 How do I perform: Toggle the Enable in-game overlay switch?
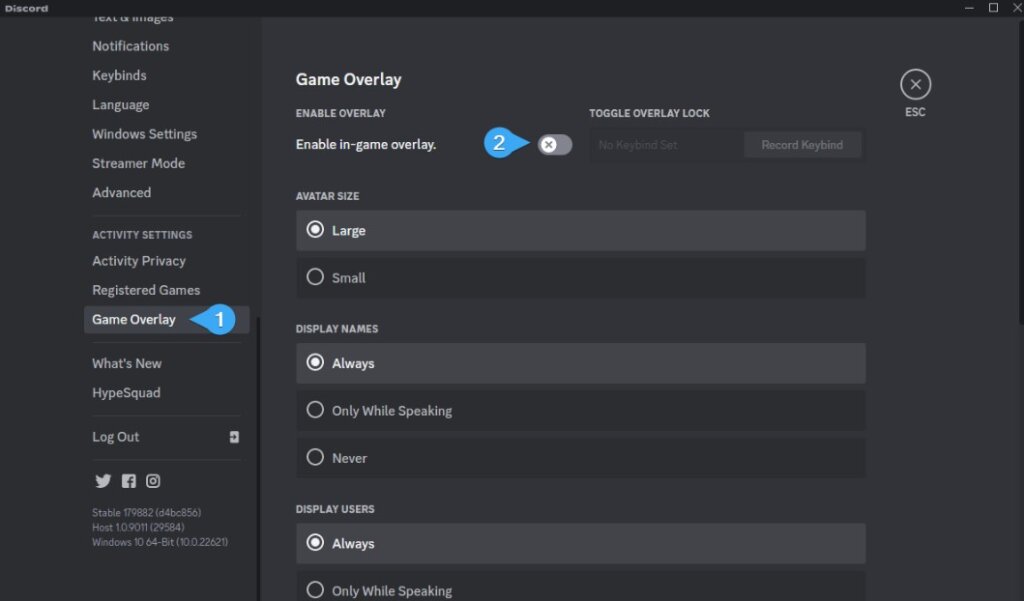click(x=554, y=144)
